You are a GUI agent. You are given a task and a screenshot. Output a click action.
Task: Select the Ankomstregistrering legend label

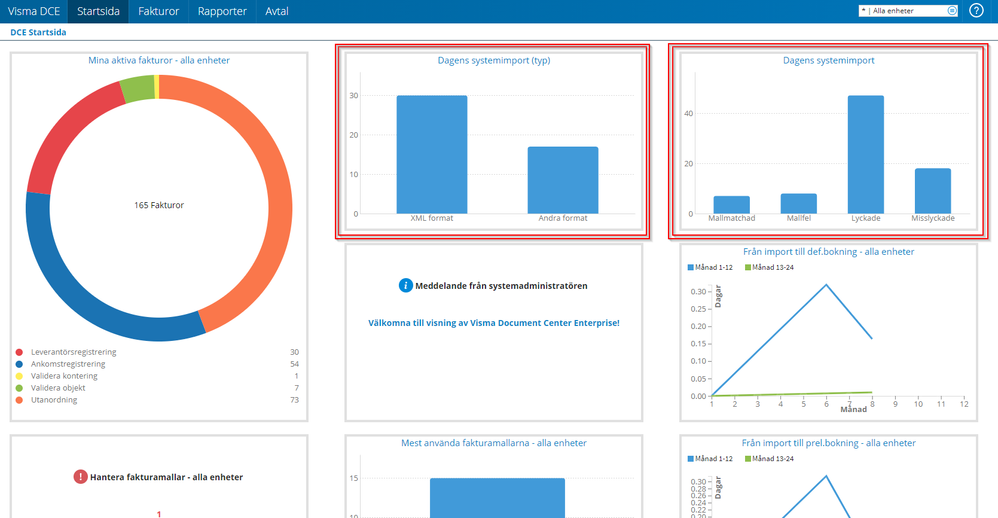tap(68, 364)
